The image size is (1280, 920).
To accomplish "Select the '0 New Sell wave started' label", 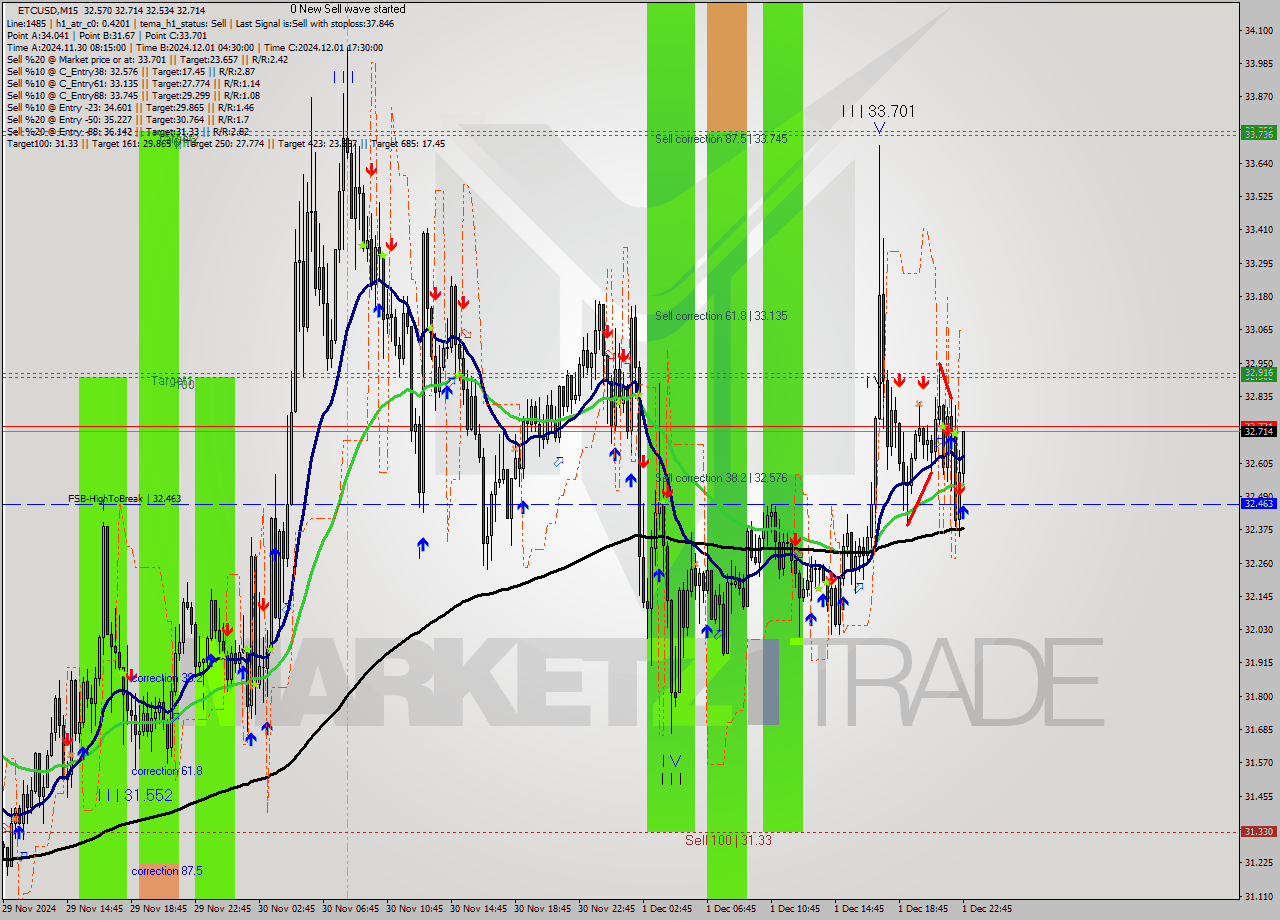I will pos(348,9).
